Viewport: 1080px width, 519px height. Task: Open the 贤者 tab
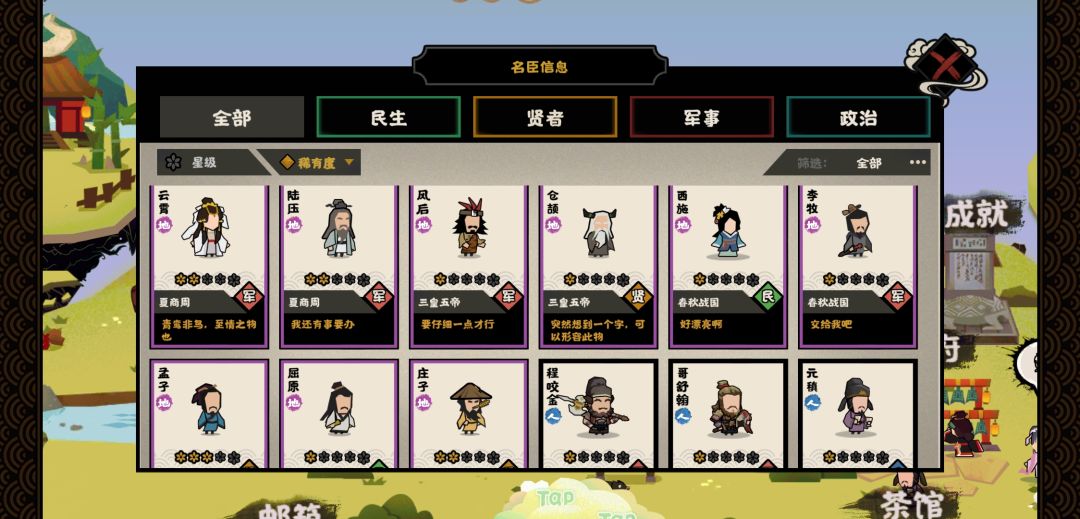545,118
